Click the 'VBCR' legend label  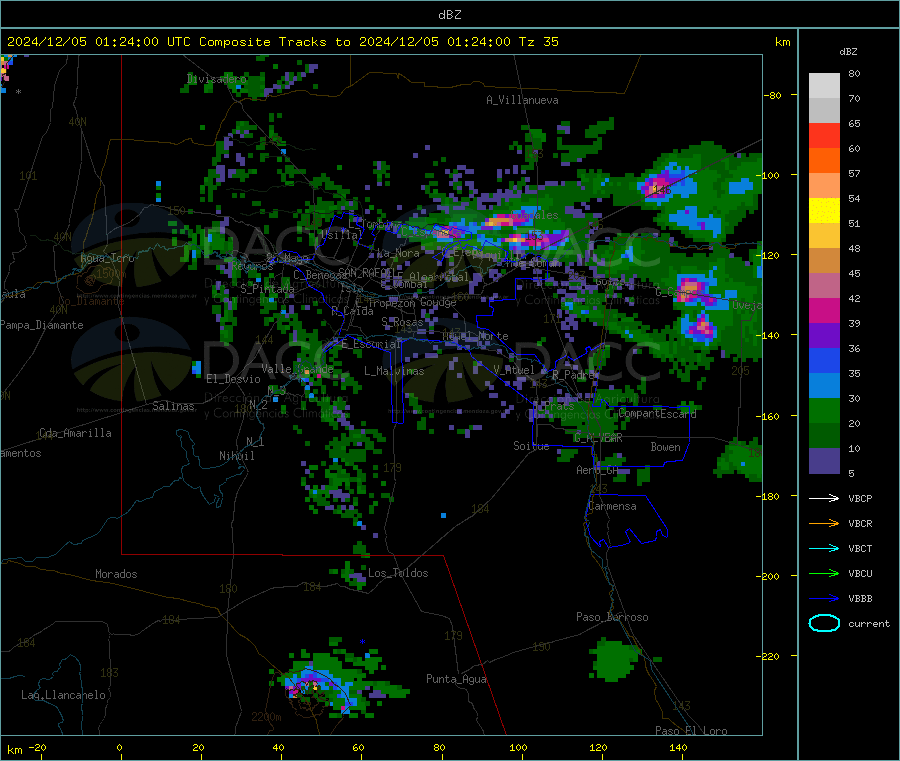pos(860,523)
